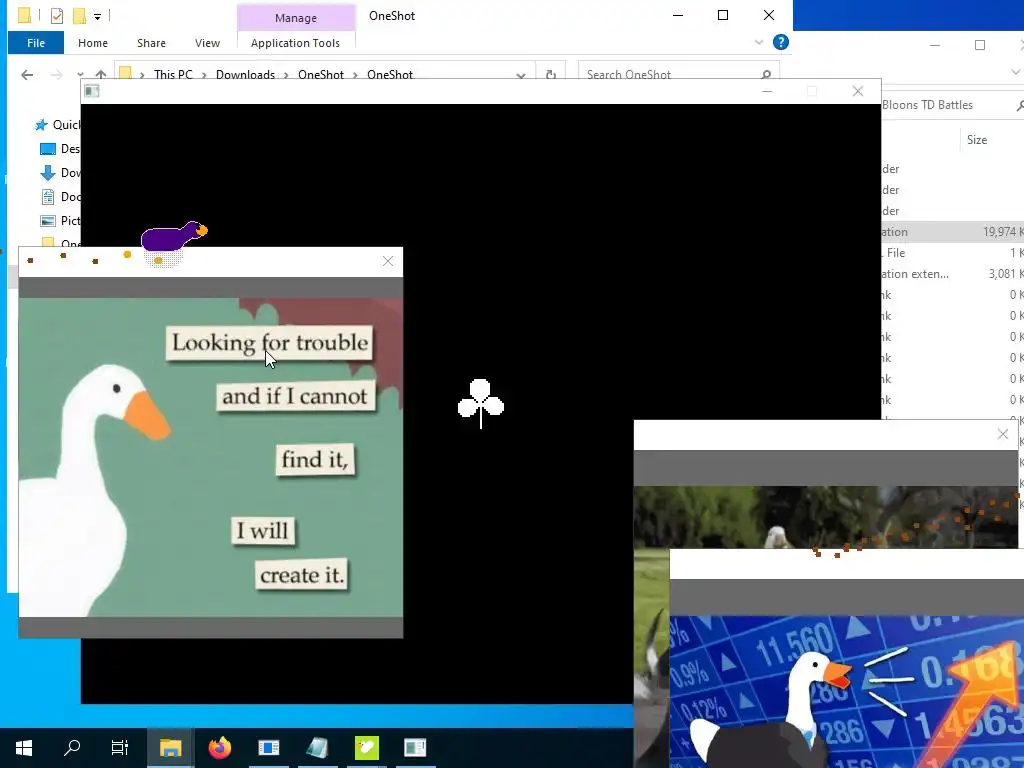Refresh the OneShot folder view
Screen dimensions: 1024x768
coord(551,74)
